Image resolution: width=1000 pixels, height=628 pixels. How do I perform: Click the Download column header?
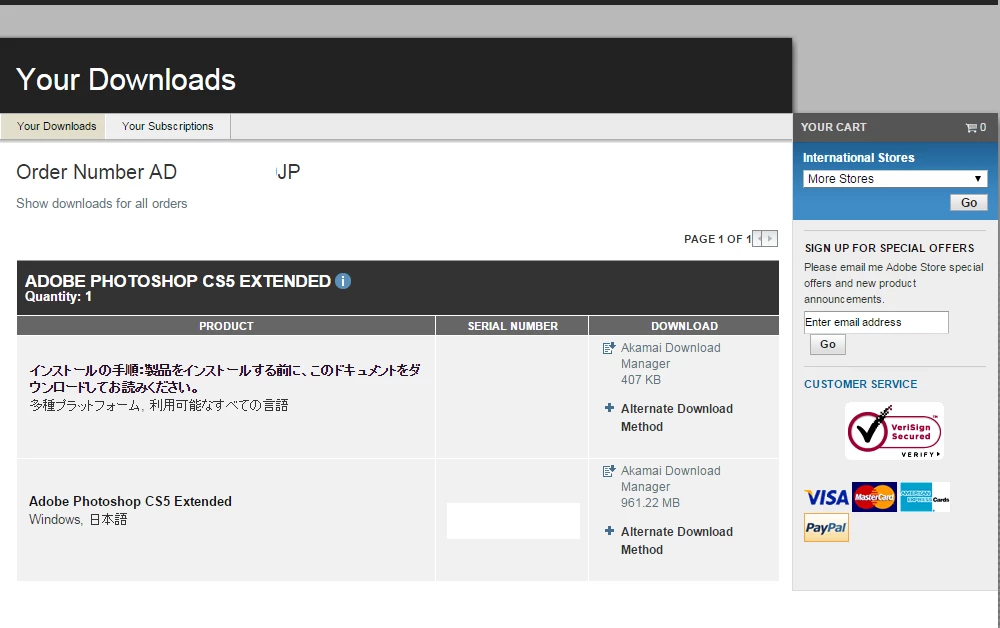tap(684, 326)
